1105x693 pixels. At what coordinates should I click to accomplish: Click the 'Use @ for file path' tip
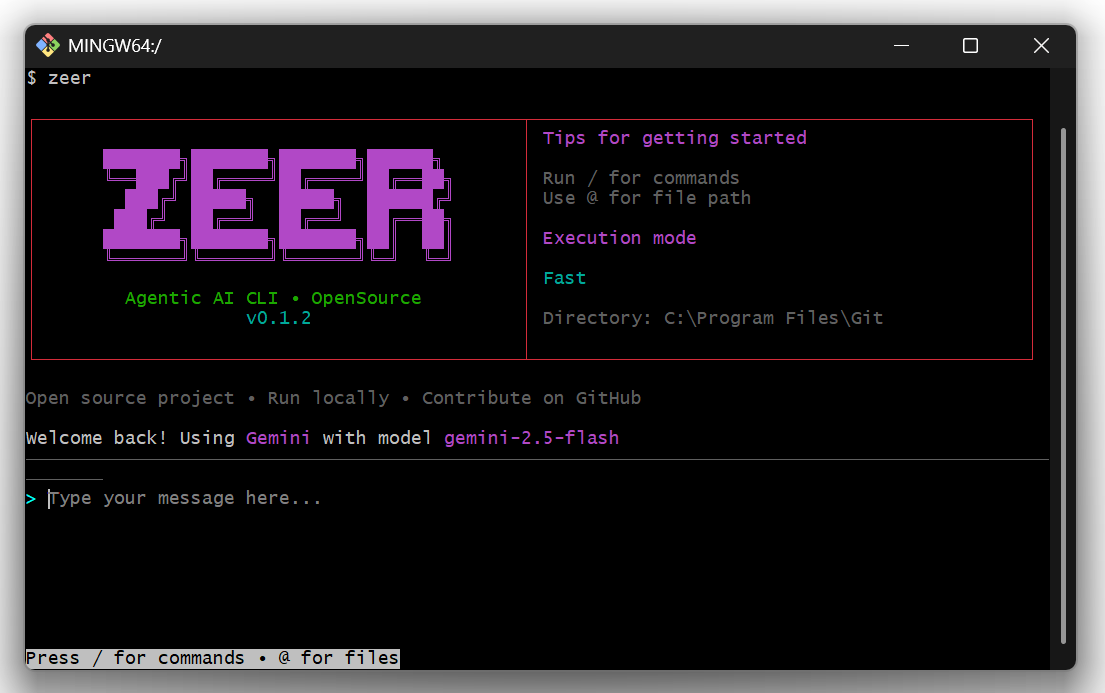click(647, 198)
